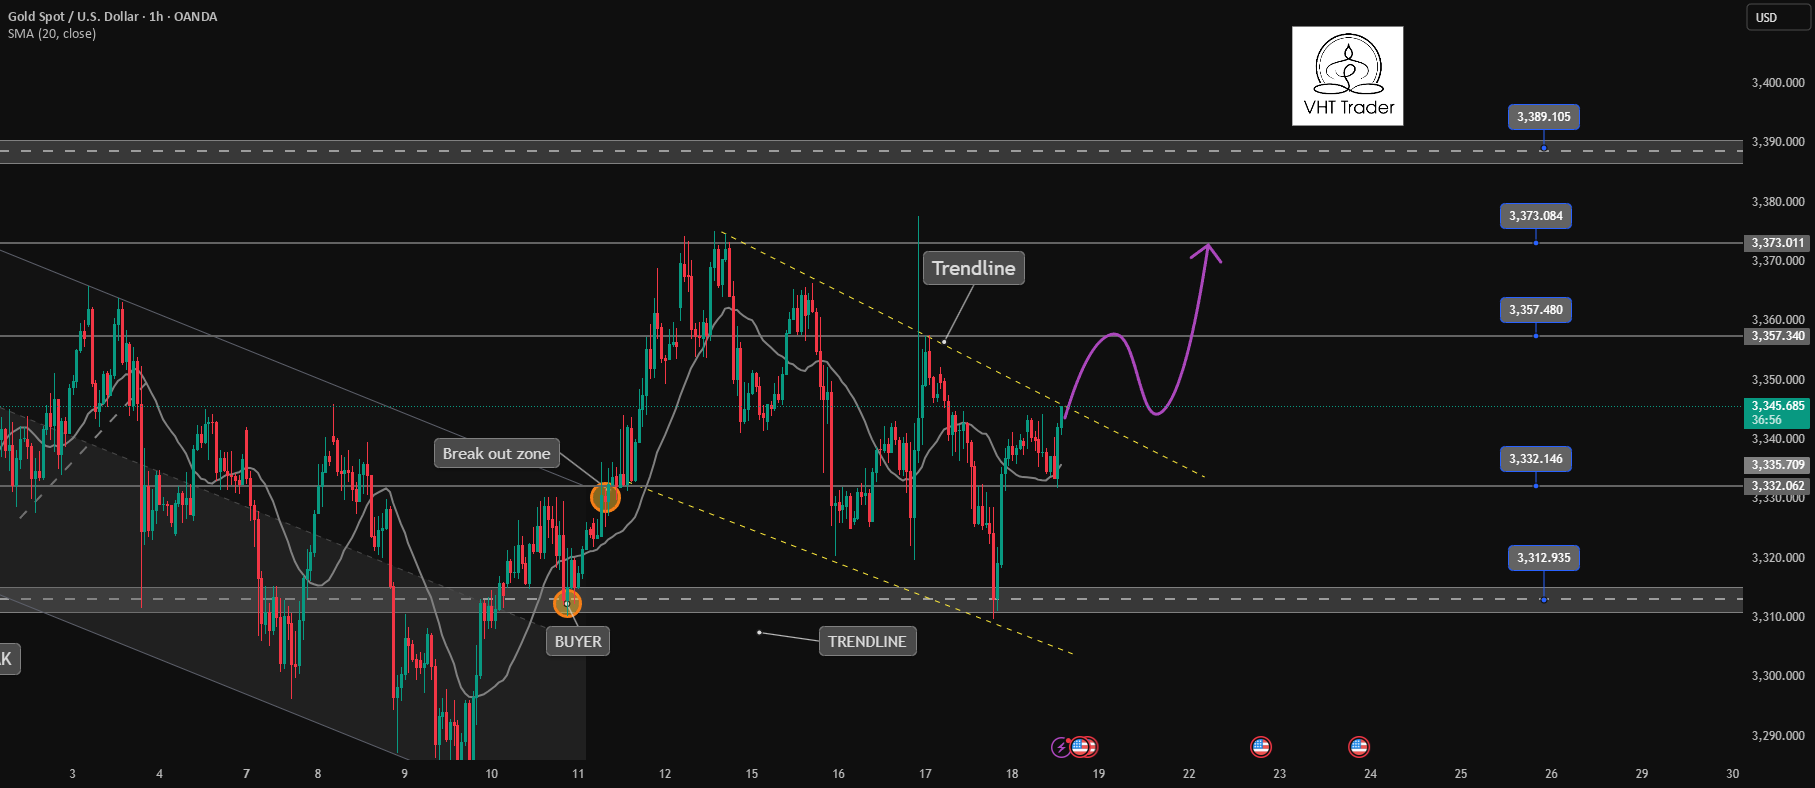Screen dimensions: 1815x788
Task: Click the purple projection arrow tip
Action: [x=1208, y=248]
